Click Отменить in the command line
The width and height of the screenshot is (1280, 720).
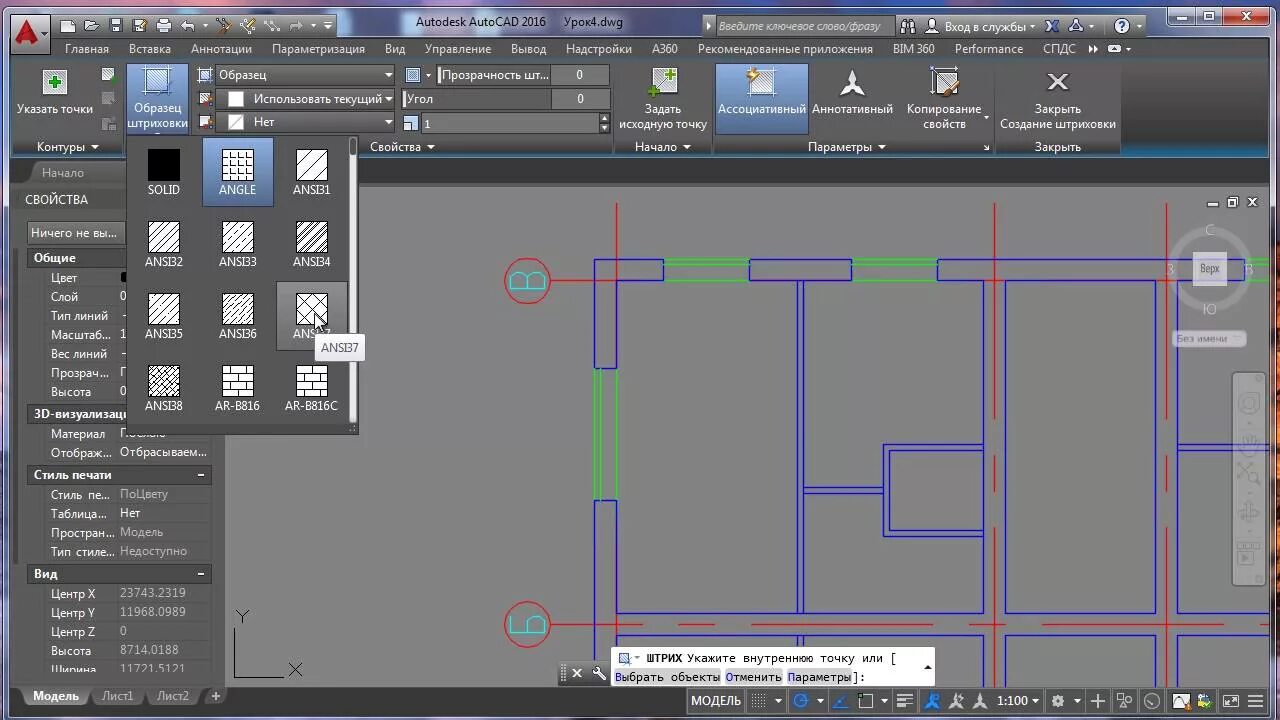[752, 676]
